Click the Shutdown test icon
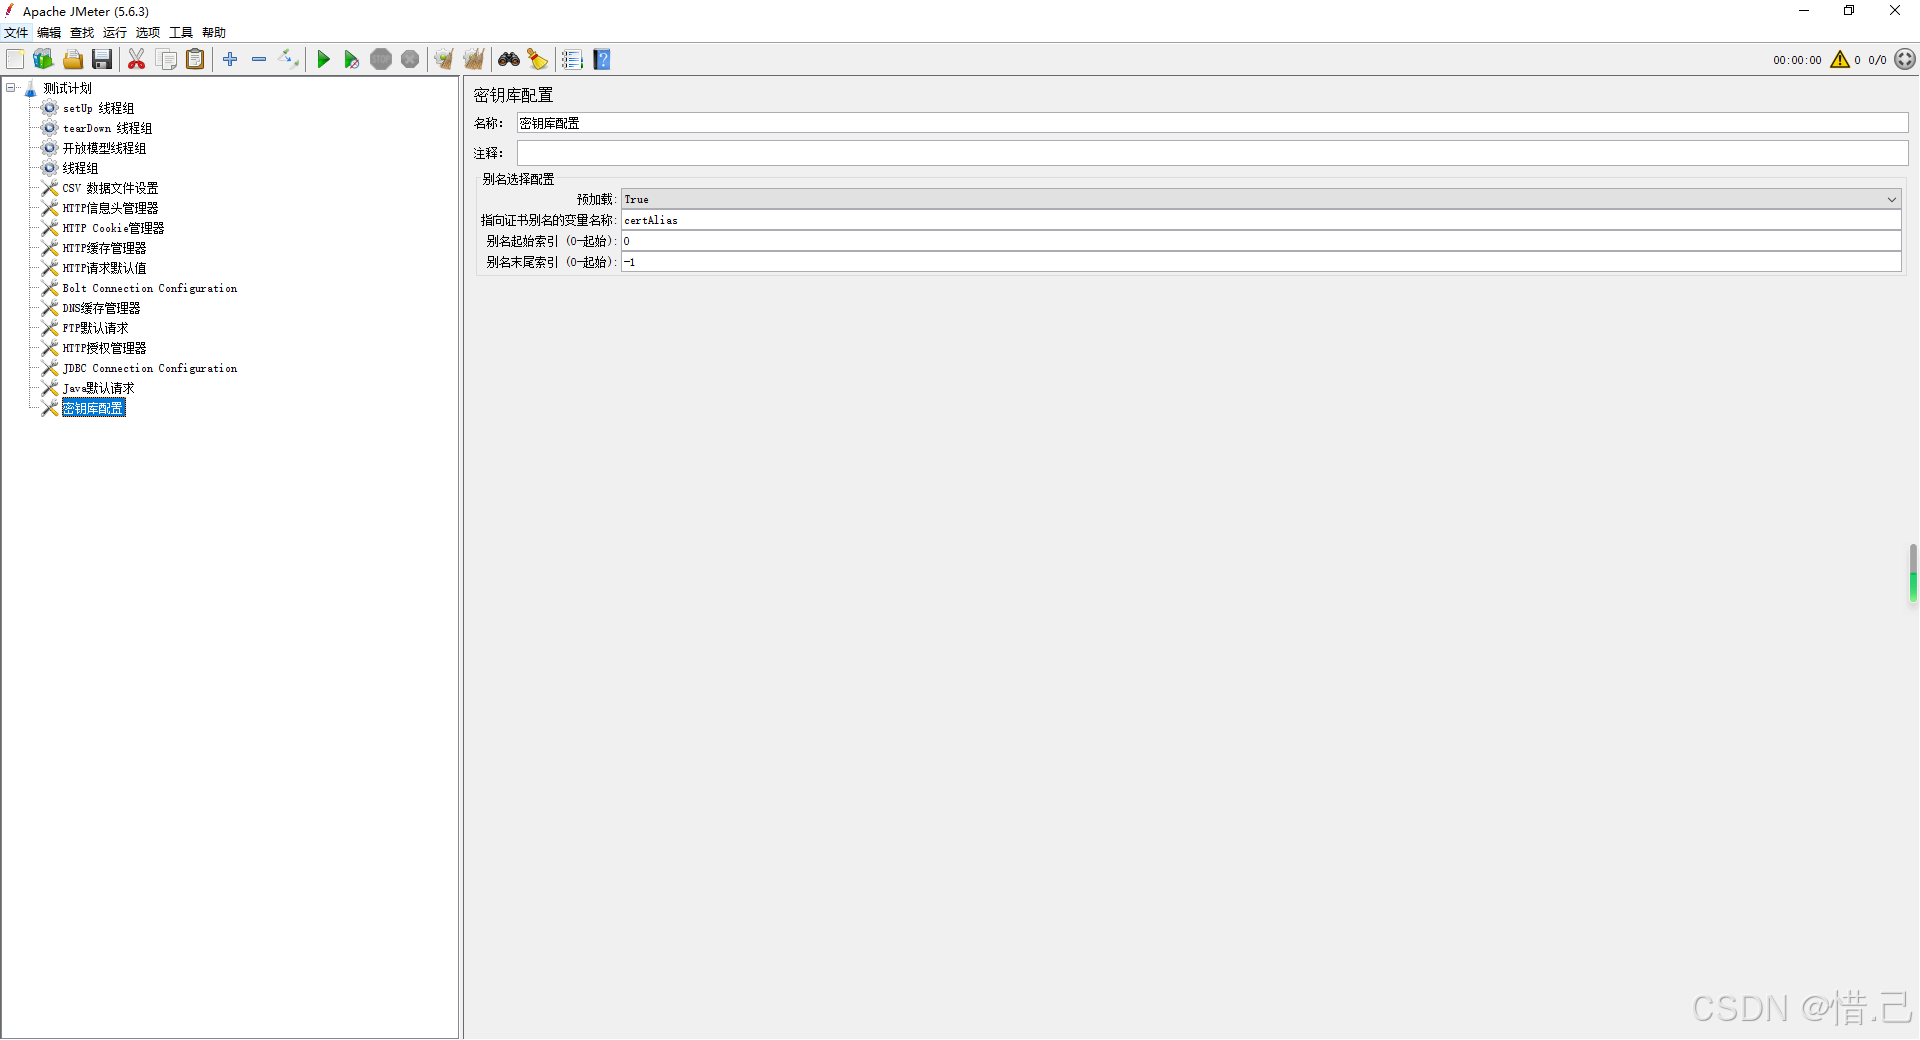This screenshot has height=1040, width=1920. click(x=410, y=60)
